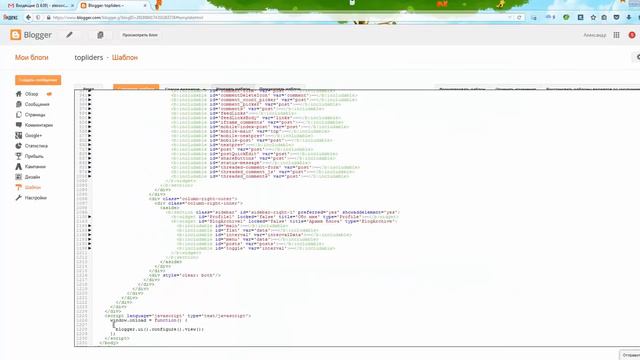Click Просмотреть блог button
This screenshot has height=360, width=640.
point(140,35)
